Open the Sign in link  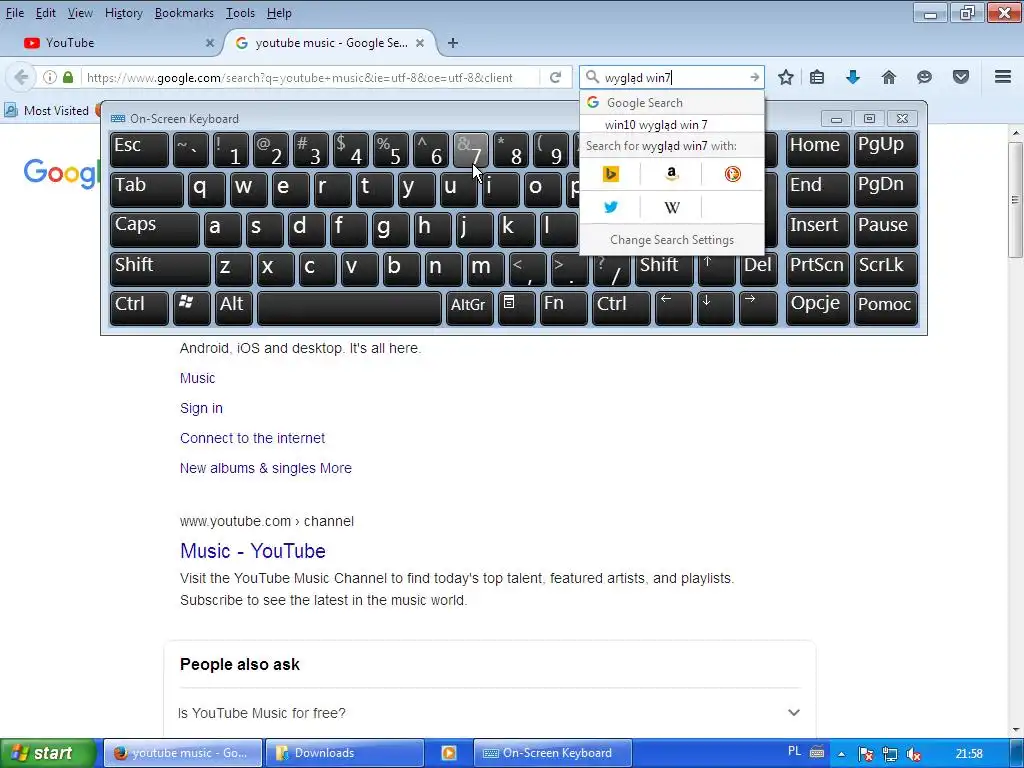201,408
